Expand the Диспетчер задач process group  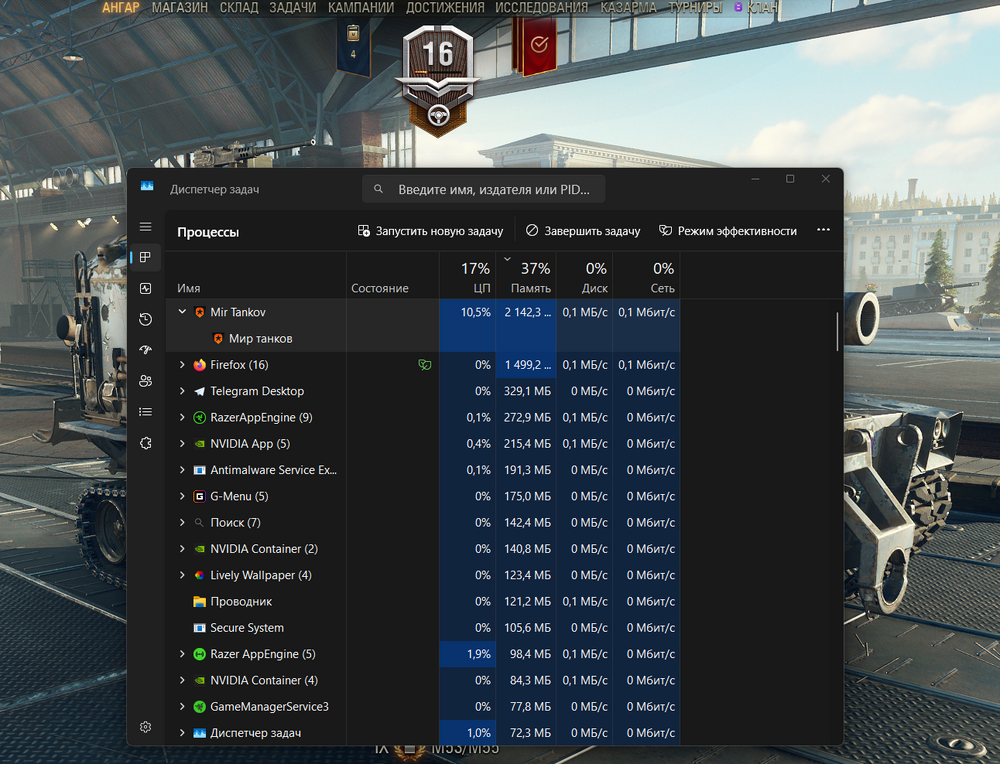click(182, 733)
